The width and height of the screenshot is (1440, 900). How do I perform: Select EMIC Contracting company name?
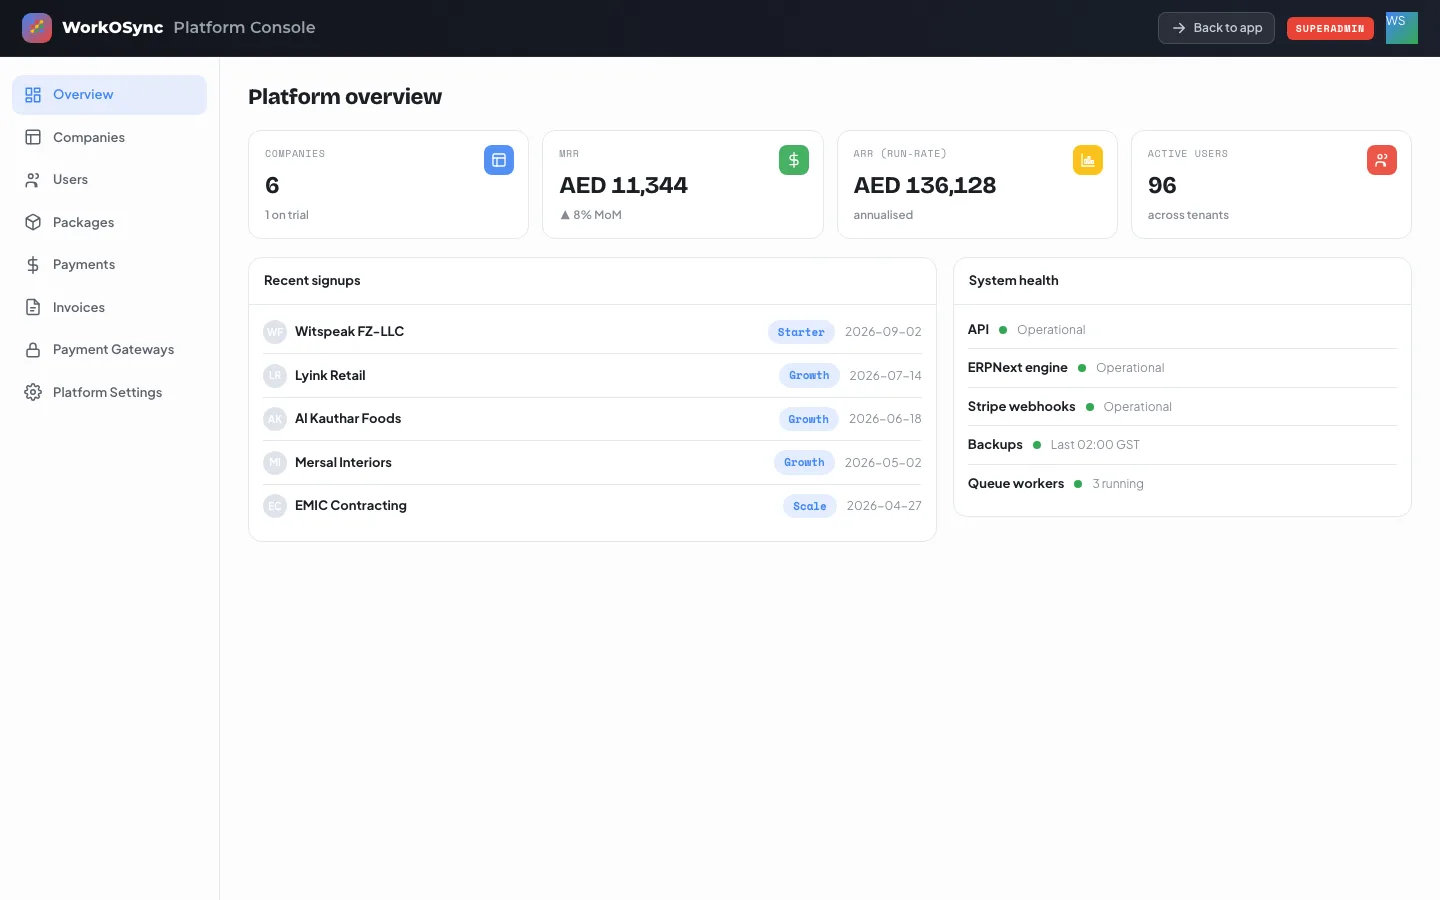coord(351,506)
